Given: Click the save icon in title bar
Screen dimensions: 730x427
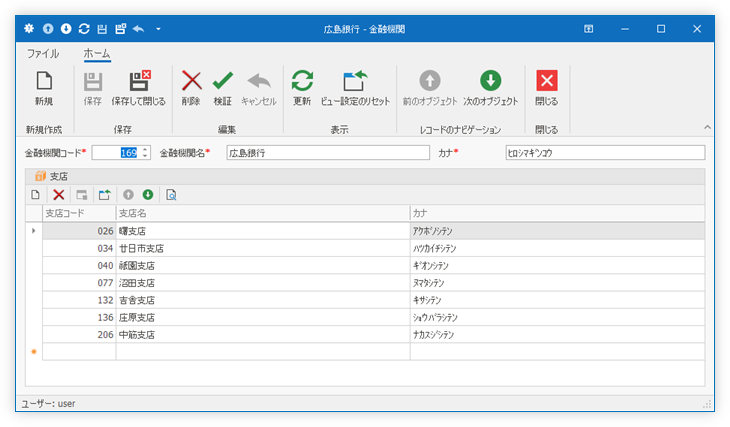Looking at the screenshot, I should [102, 29].
